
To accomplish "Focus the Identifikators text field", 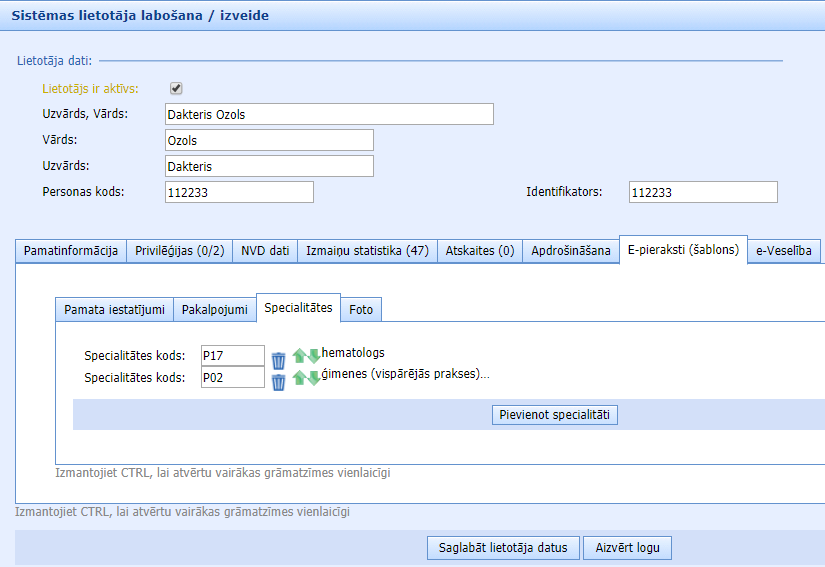I will click(703, 192).
